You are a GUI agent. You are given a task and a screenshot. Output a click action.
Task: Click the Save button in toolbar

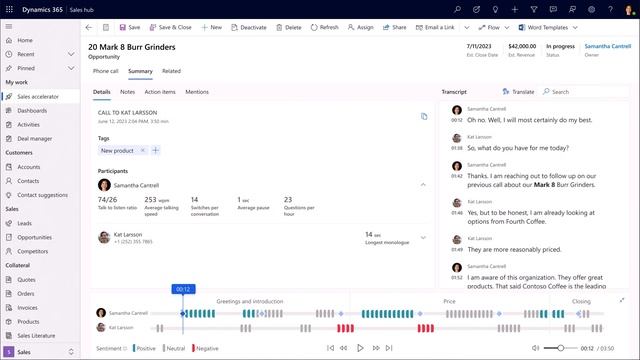pyautogui.click(x=130, y=27)
